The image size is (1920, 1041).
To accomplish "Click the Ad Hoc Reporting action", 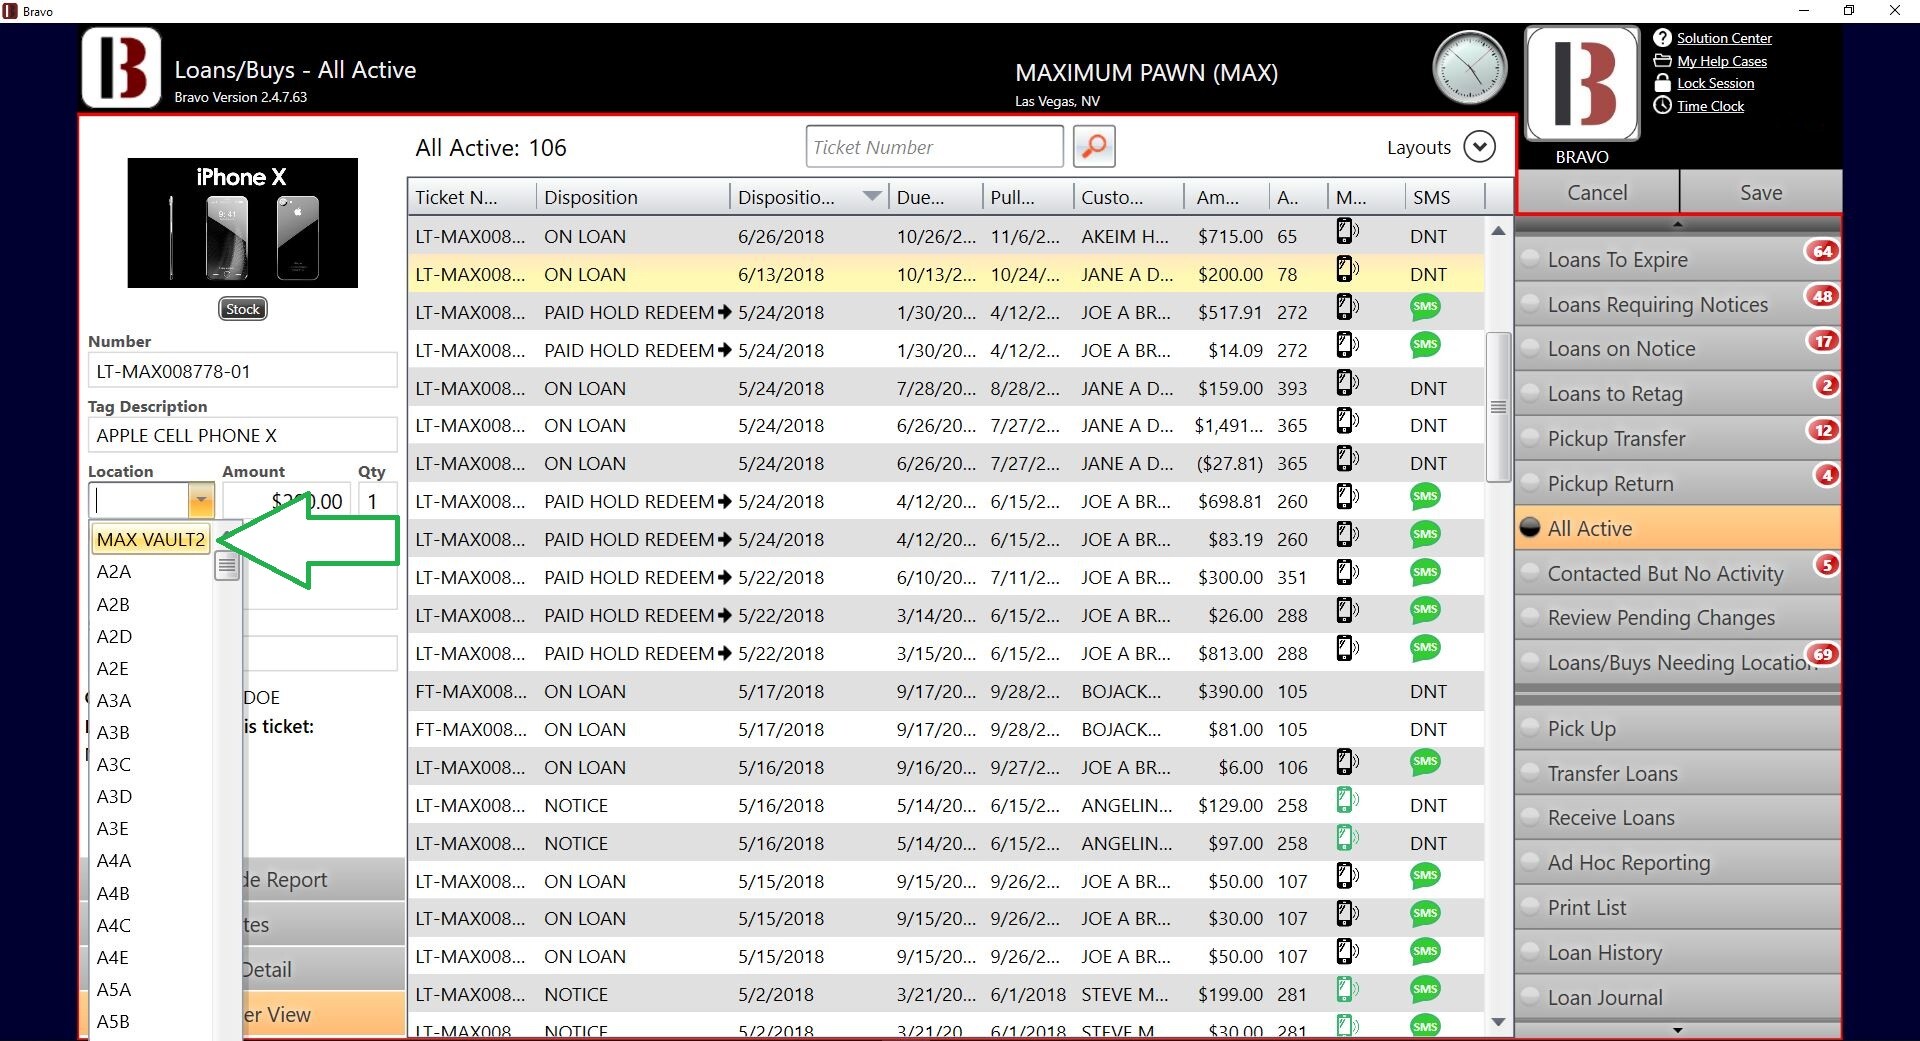I will pyautogui.click(x=1678, y=862).
